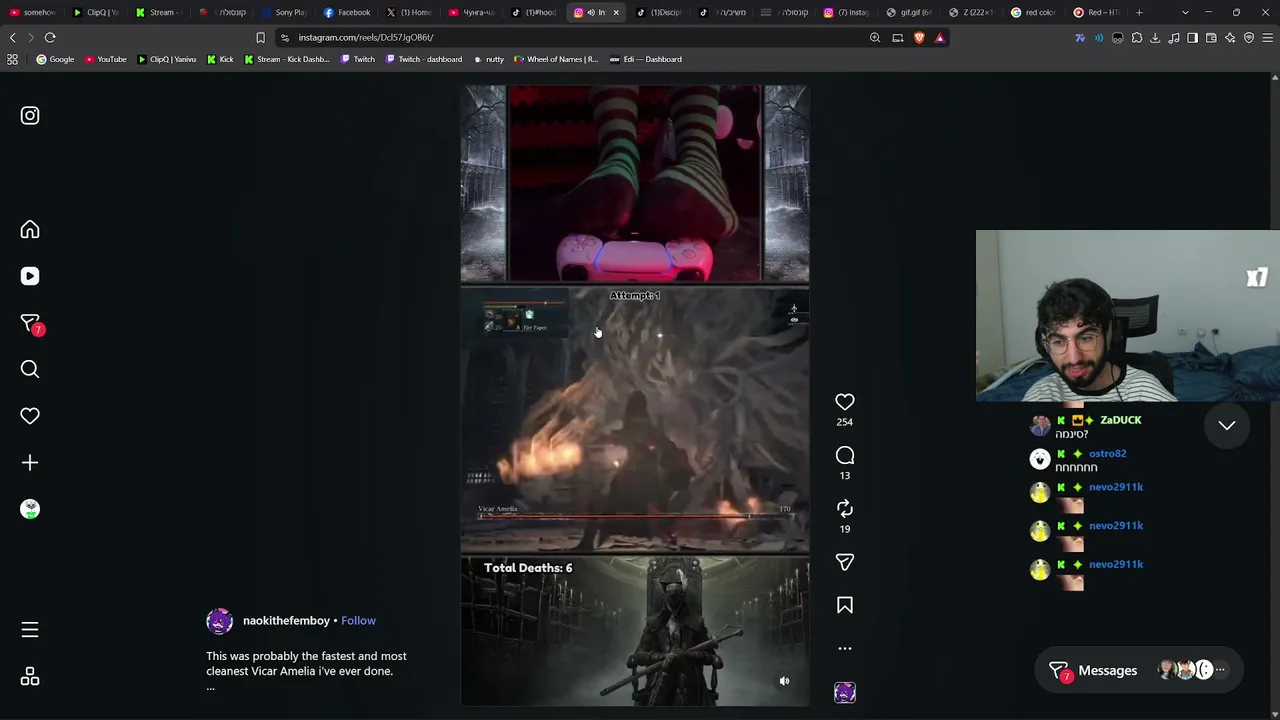Open the browser extensions puzzle icon
This screenshot has width=1280, height=720.
pyautogui.click(x=1136, y=38)
